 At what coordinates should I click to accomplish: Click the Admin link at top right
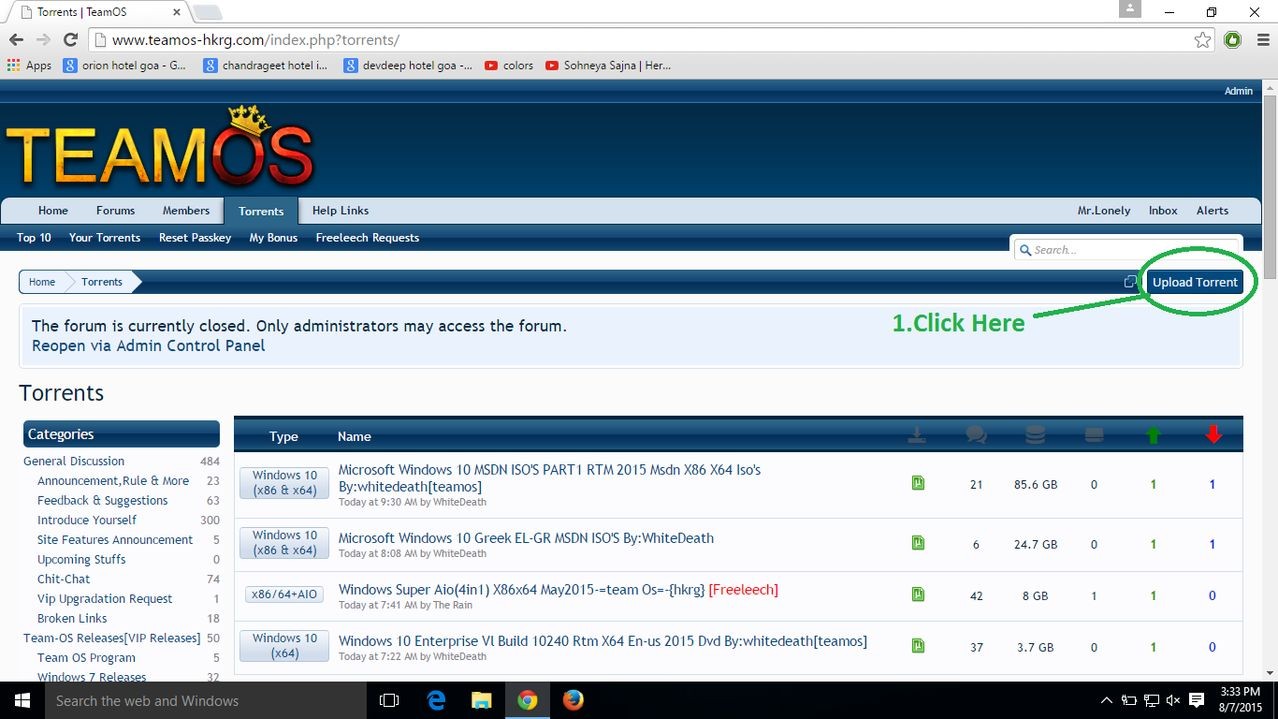pos(1238,91)
